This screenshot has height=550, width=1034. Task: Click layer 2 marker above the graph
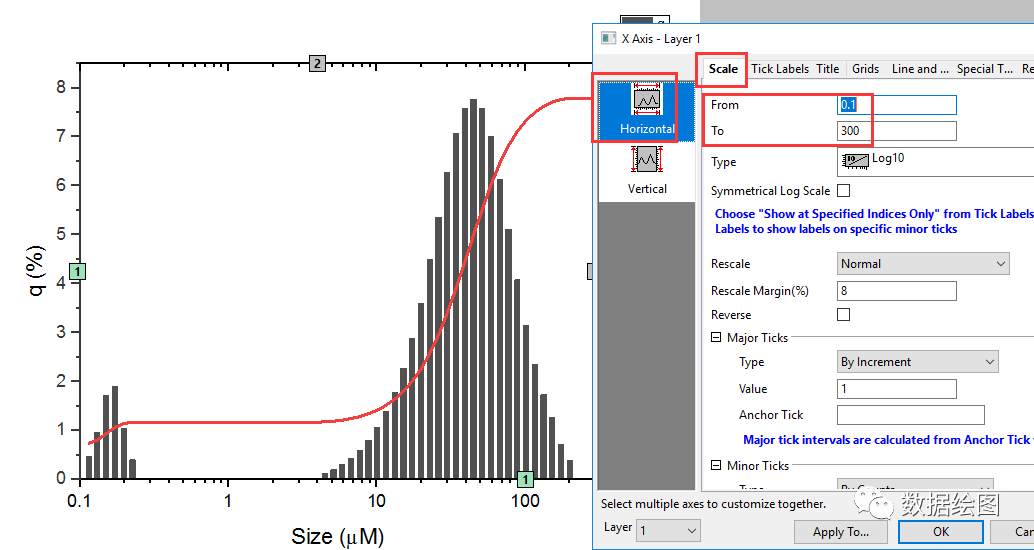click(317, 63)
